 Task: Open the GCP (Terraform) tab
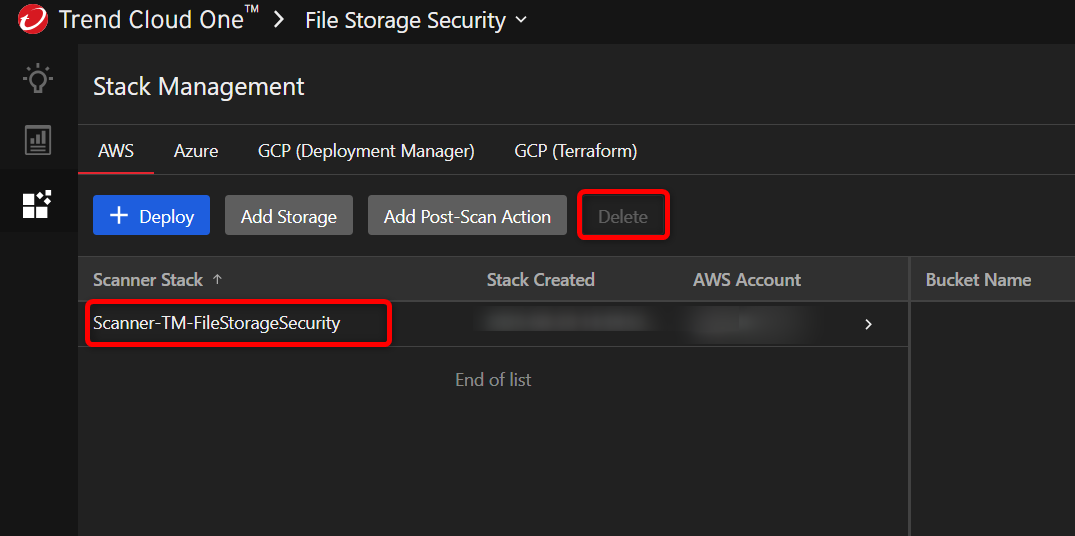tap(576, 151)
